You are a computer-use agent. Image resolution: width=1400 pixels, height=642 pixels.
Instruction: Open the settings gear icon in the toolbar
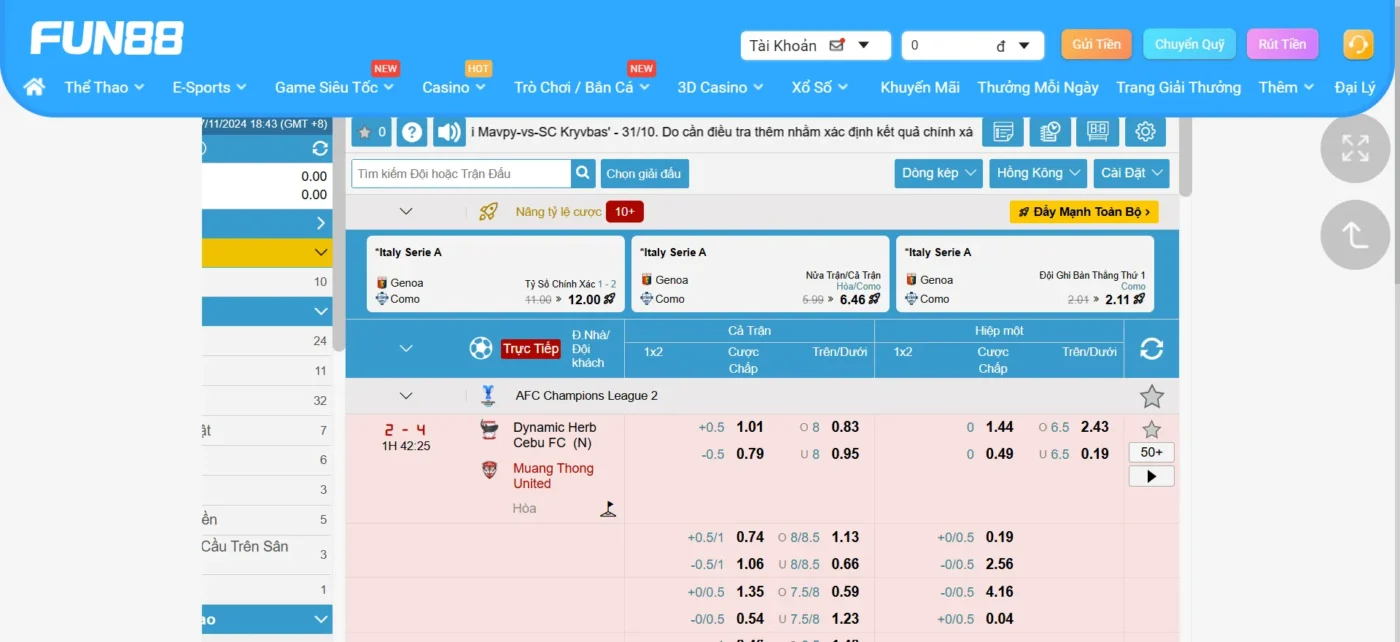coord(1145,132)
